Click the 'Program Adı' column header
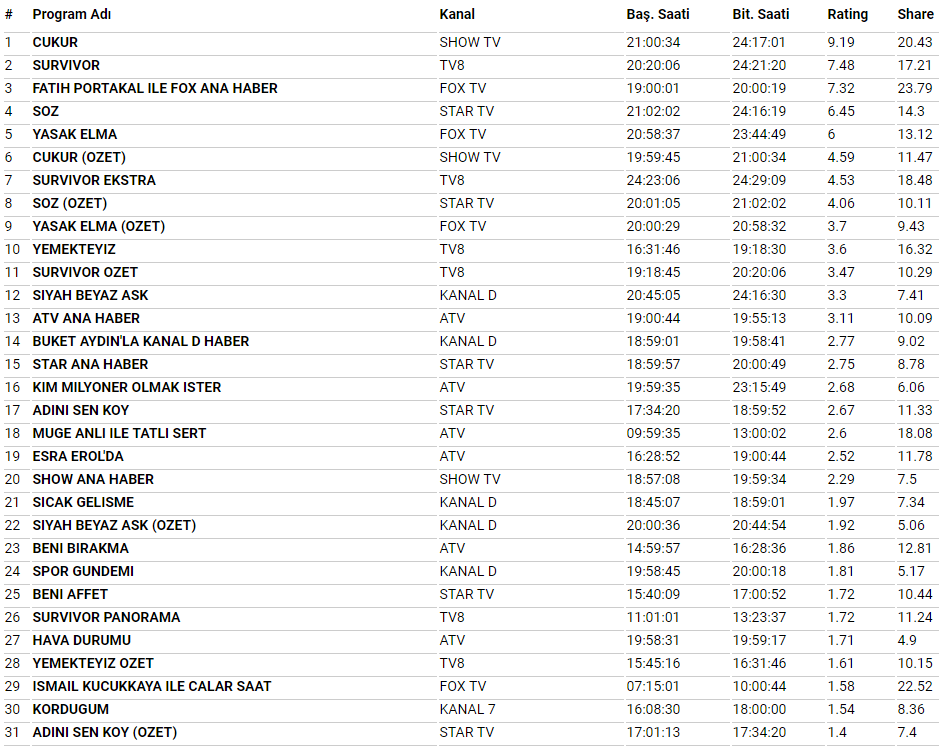The height and width of the screenshot is (746, 939). (72, 15)
